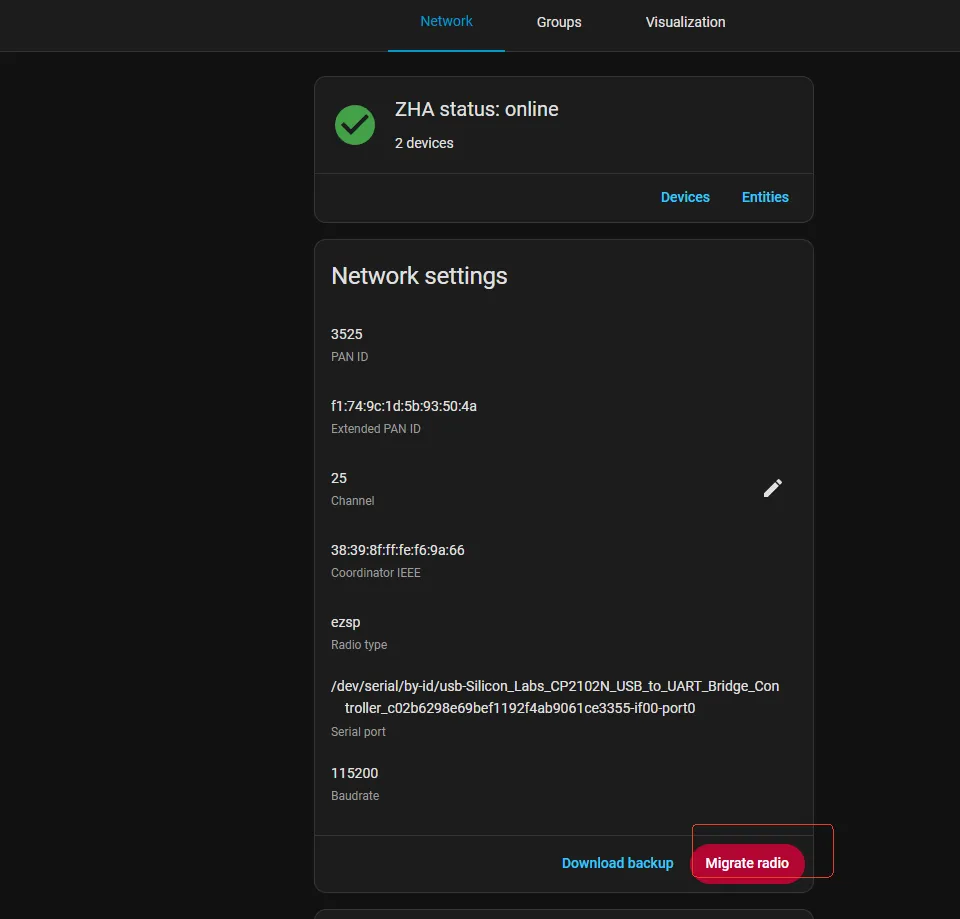Click the pencil icon to edit channel

[772, 488]
